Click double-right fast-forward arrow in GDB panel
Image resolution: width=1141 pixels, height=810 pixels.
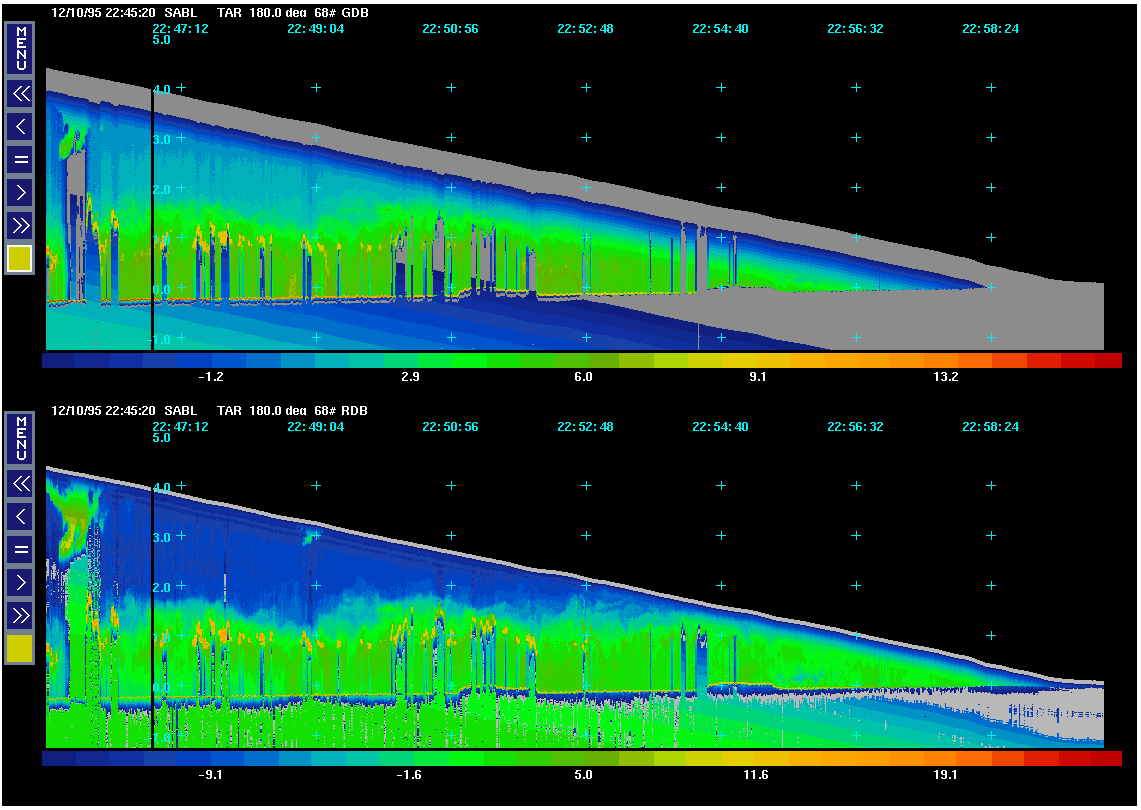pyautogui.click(x=20, y=224)
